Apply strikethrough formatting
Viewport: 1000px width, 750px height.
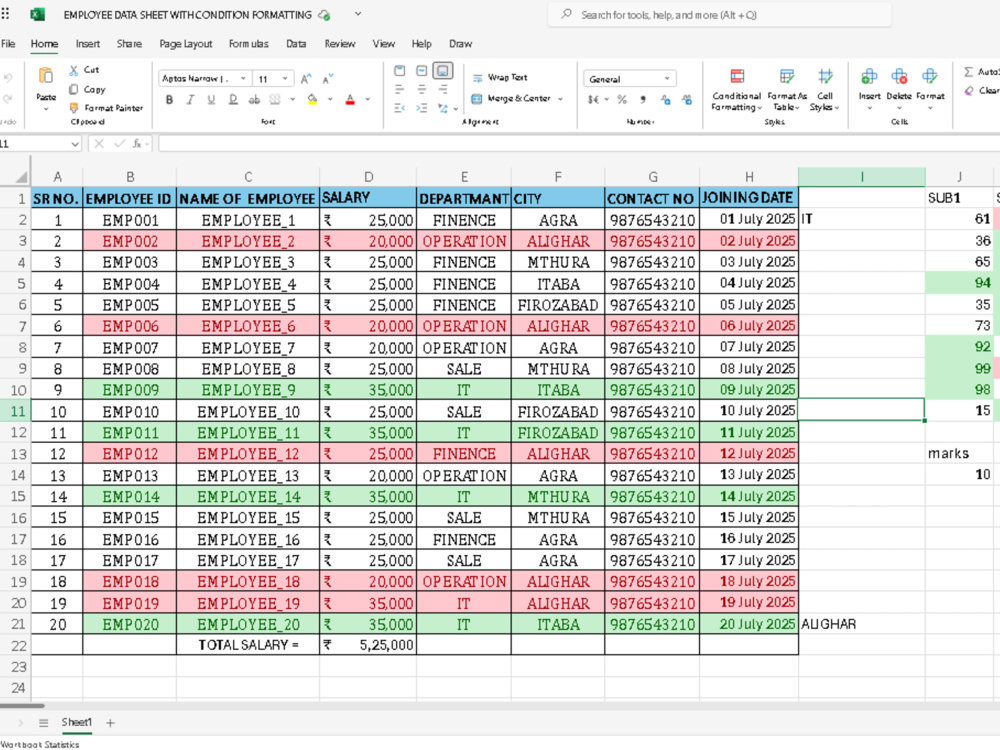254,99
